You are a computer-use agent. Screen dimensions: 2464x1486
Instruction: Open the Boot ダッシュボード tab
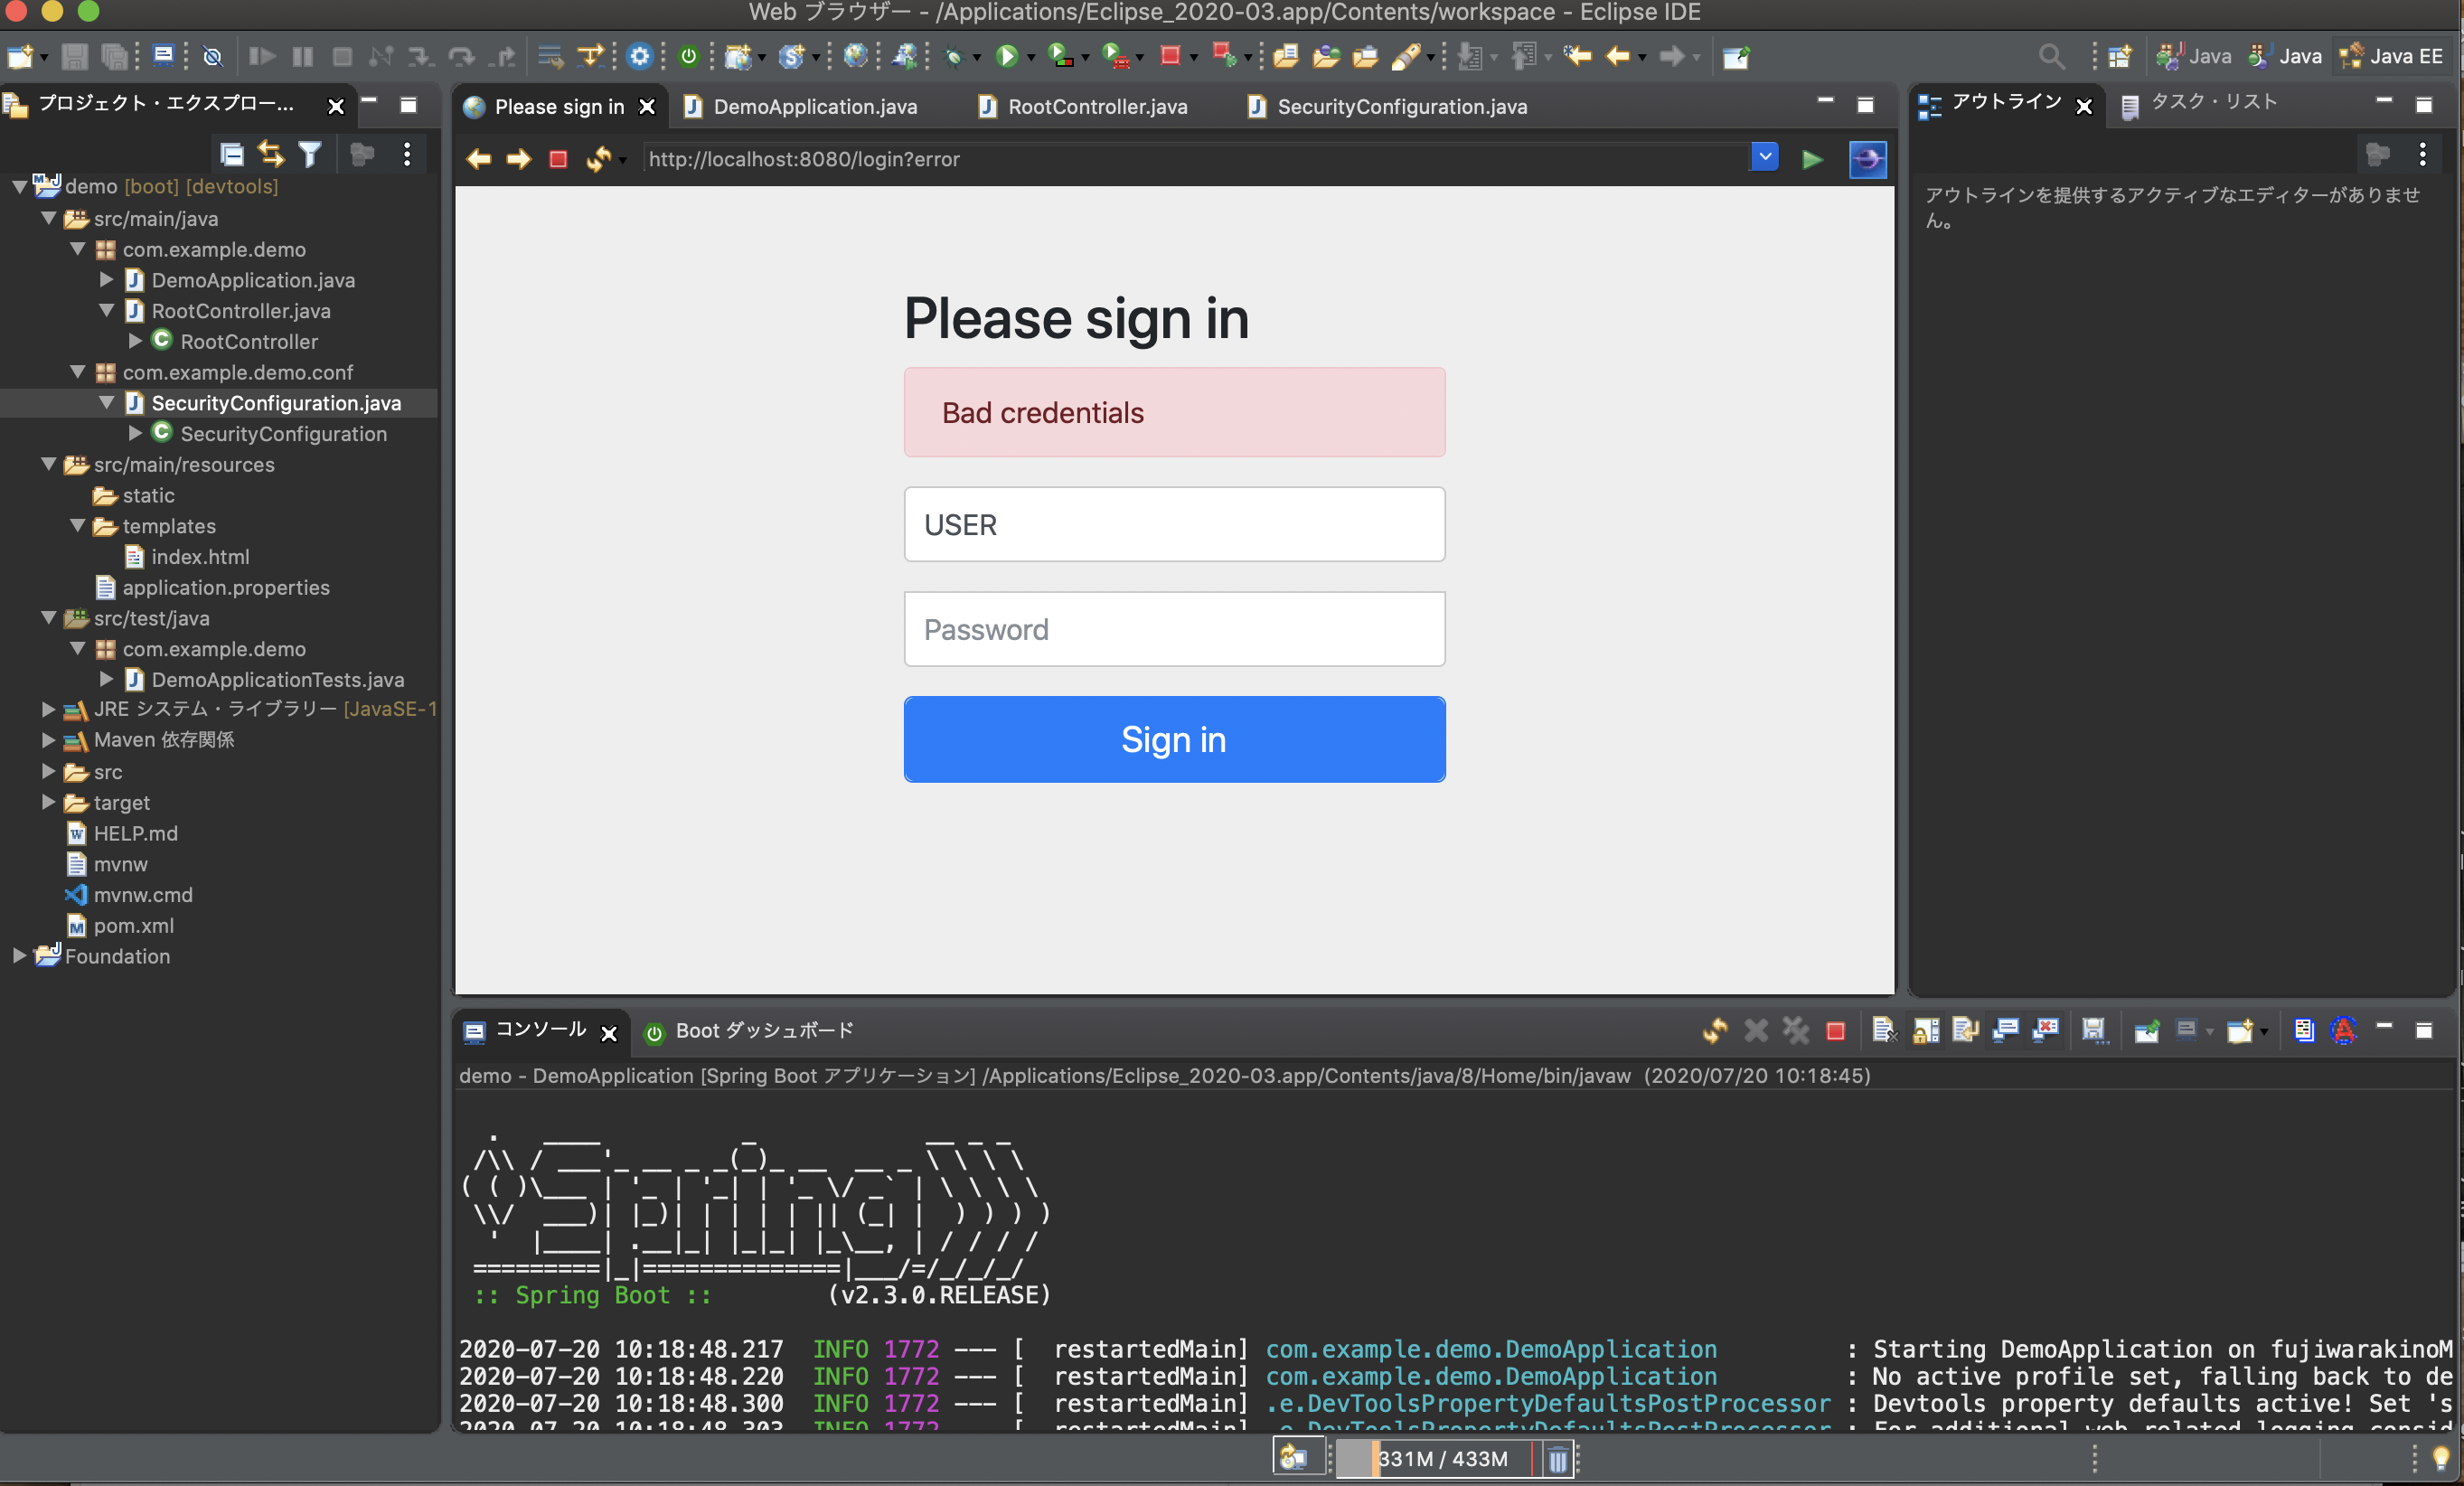[763, 1031]
